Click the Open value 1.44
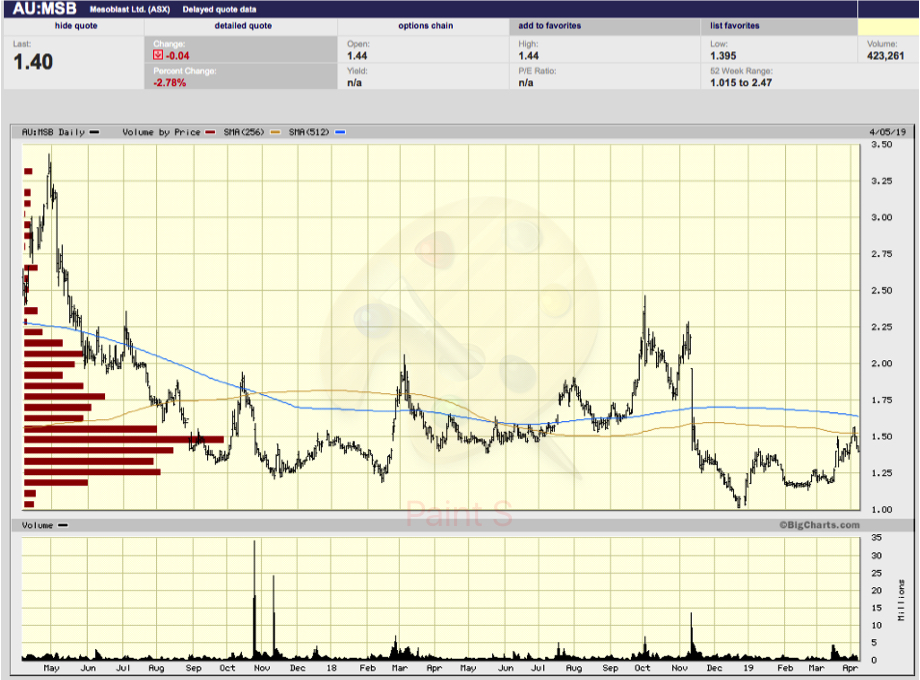Screen dimensions: 920x680 coord(357,56)
